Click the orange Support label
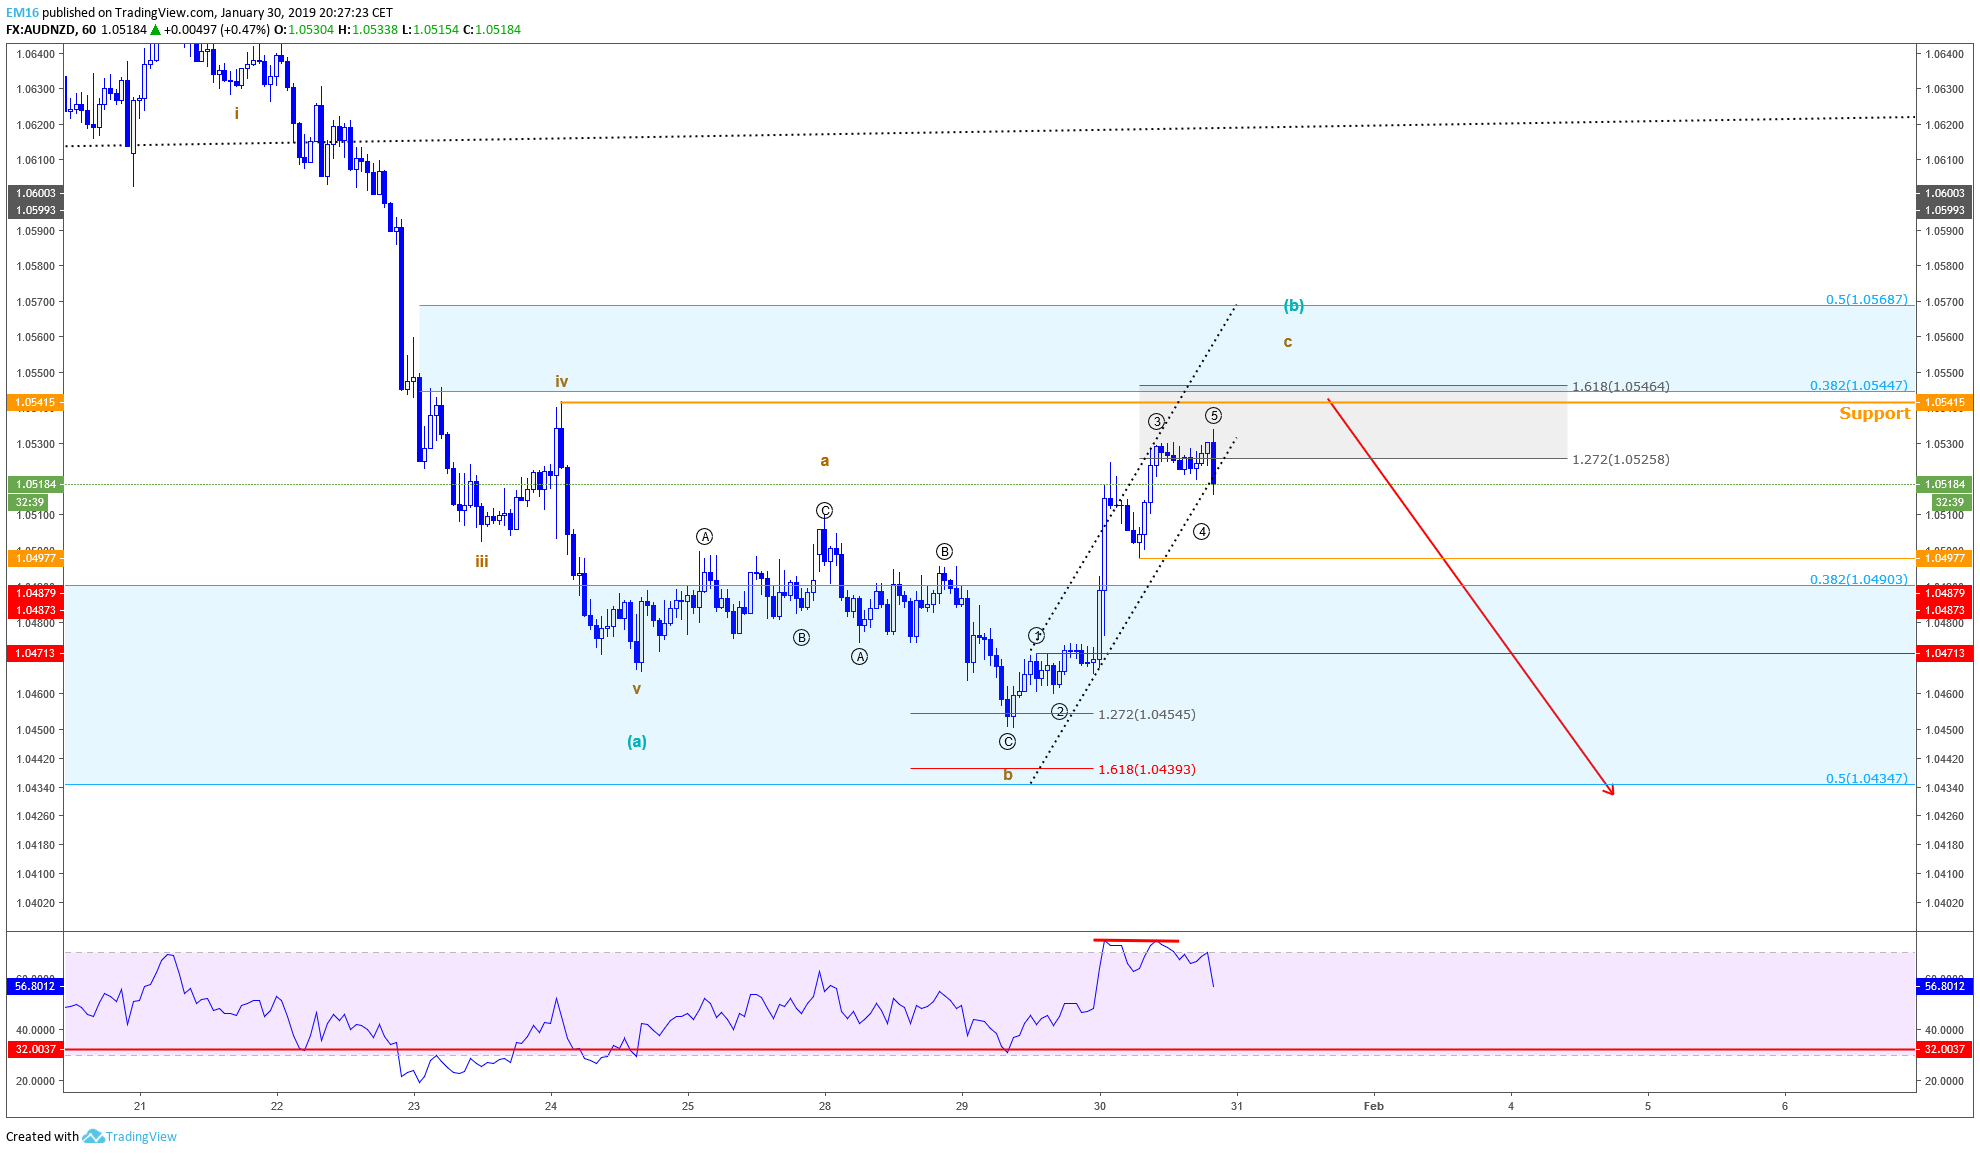 (1874, 414)
